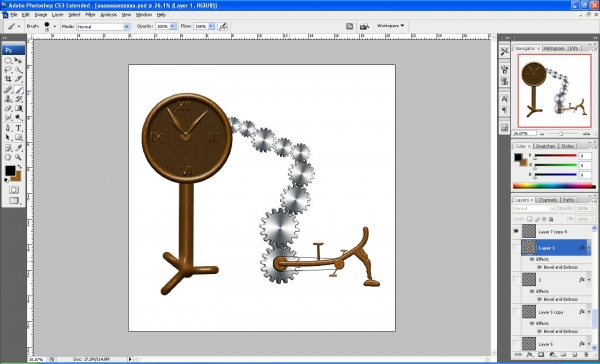
Task: Toggle Layer 5 copy Bevel and Emboss eye
Action: coord(540,331)
